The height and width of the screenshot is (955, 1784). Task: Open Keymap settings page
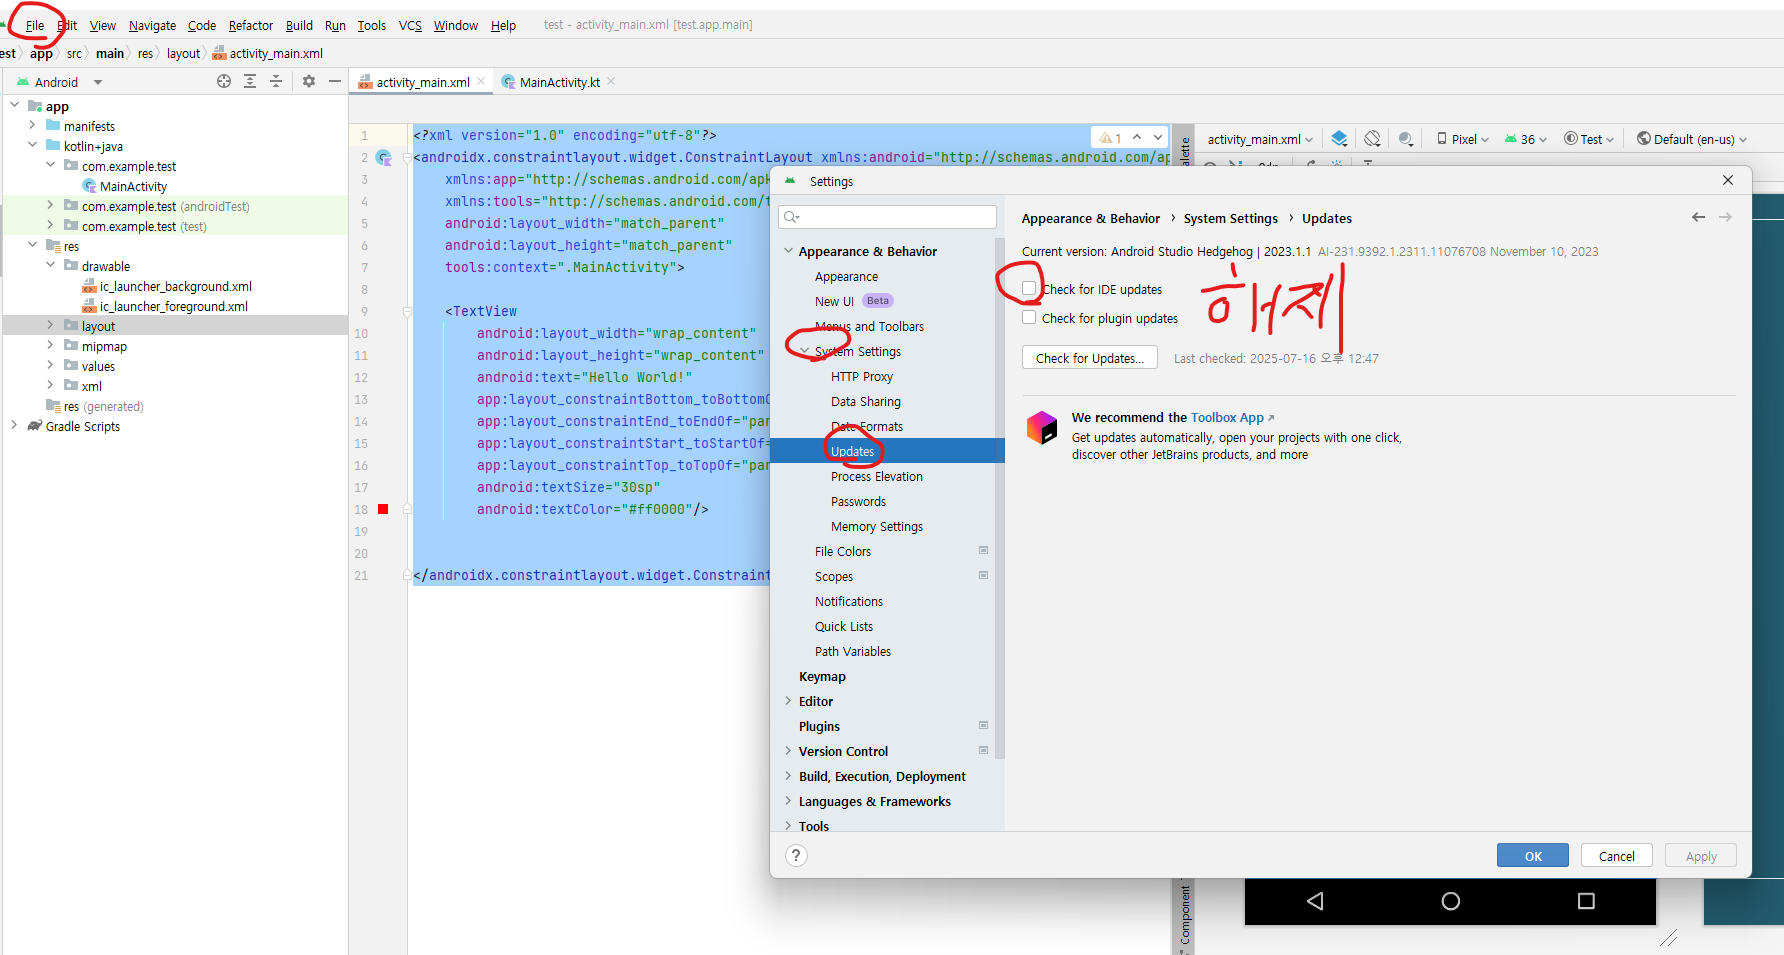[822, 676]
